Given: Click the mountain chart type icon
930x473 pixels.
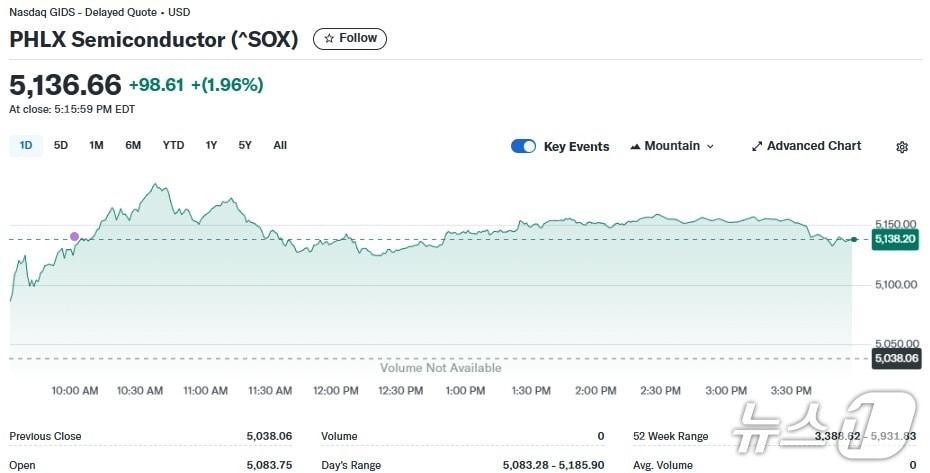Looking at the screenshot, I should pos(635,146).
